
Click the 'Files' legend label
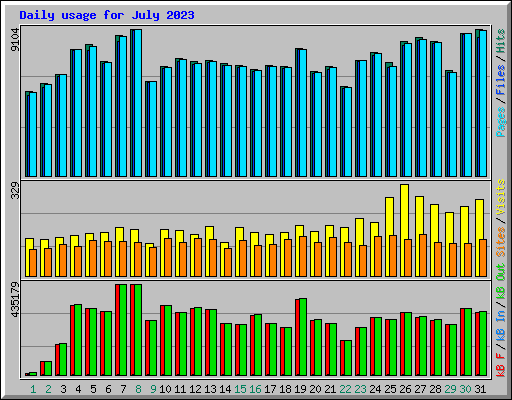click(x=501, y=80)
